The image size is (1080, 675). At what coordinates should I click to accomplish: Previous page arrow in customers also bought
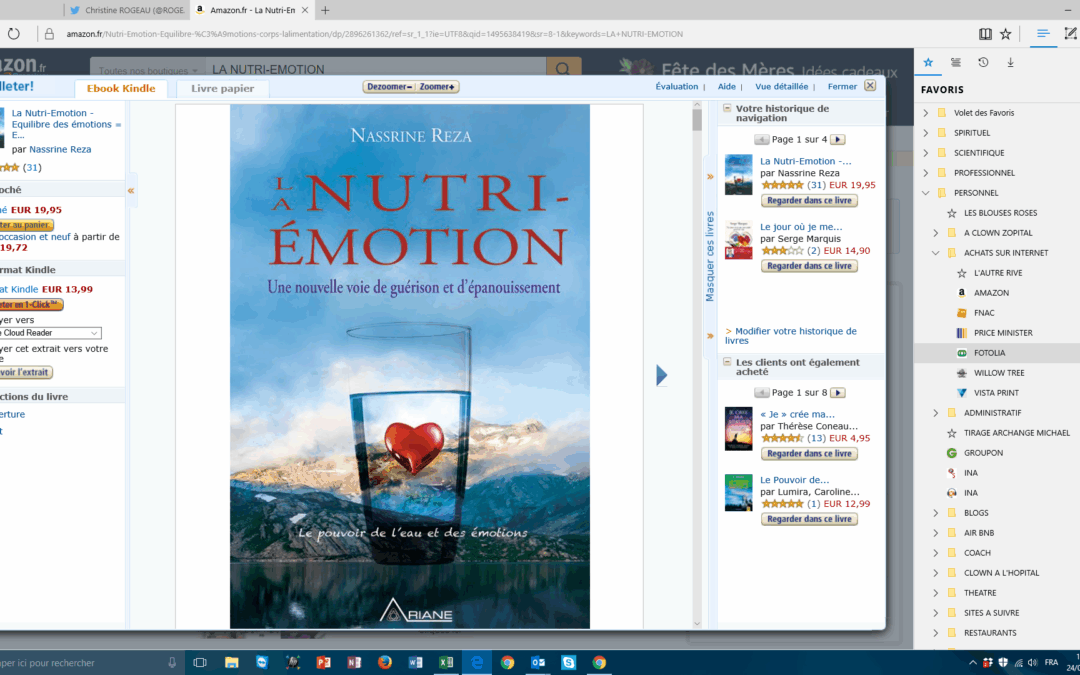[x=761, y=393]
